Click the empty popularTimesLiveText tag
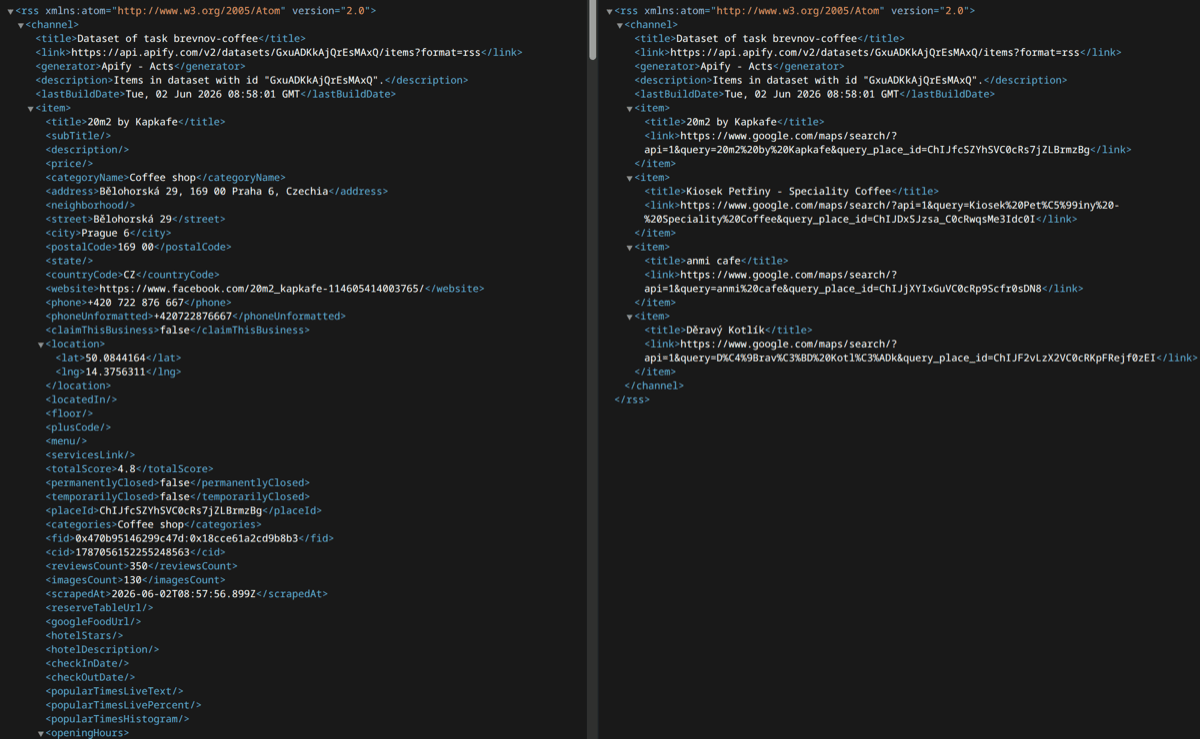 (x=115, y=691)
